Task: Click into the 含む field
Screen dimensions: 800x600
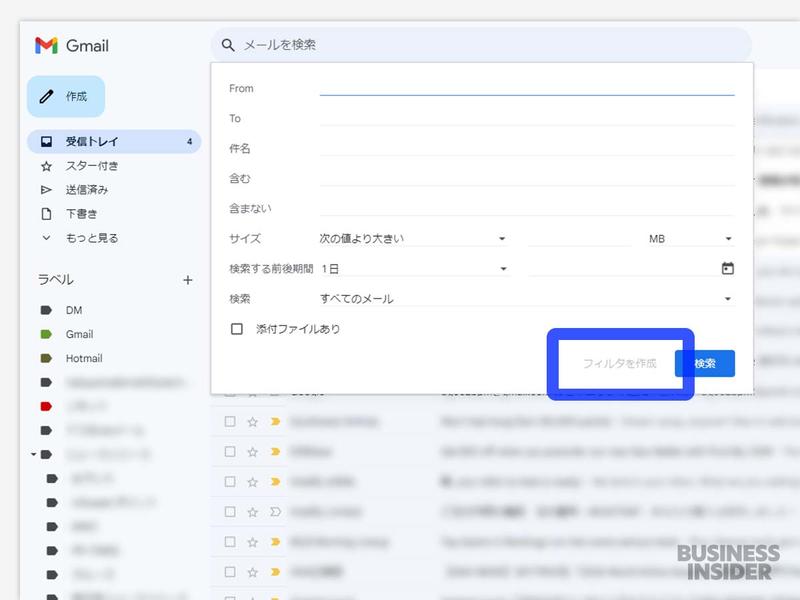Action: 527,178
